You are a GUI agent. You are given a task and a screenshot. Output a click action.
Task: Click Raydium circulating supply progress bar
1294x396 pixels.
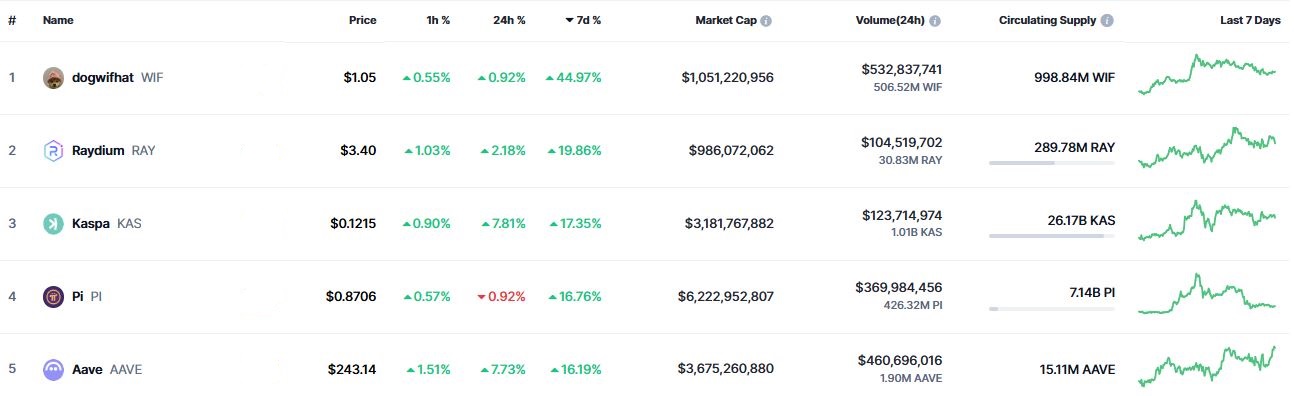pos(1051,163)
